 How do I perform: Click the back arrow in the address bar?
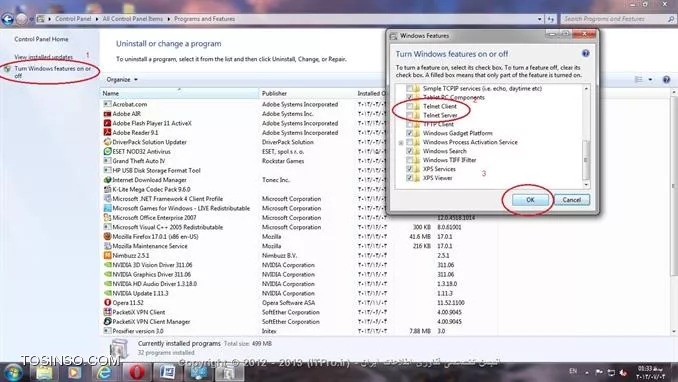[8, 19]
